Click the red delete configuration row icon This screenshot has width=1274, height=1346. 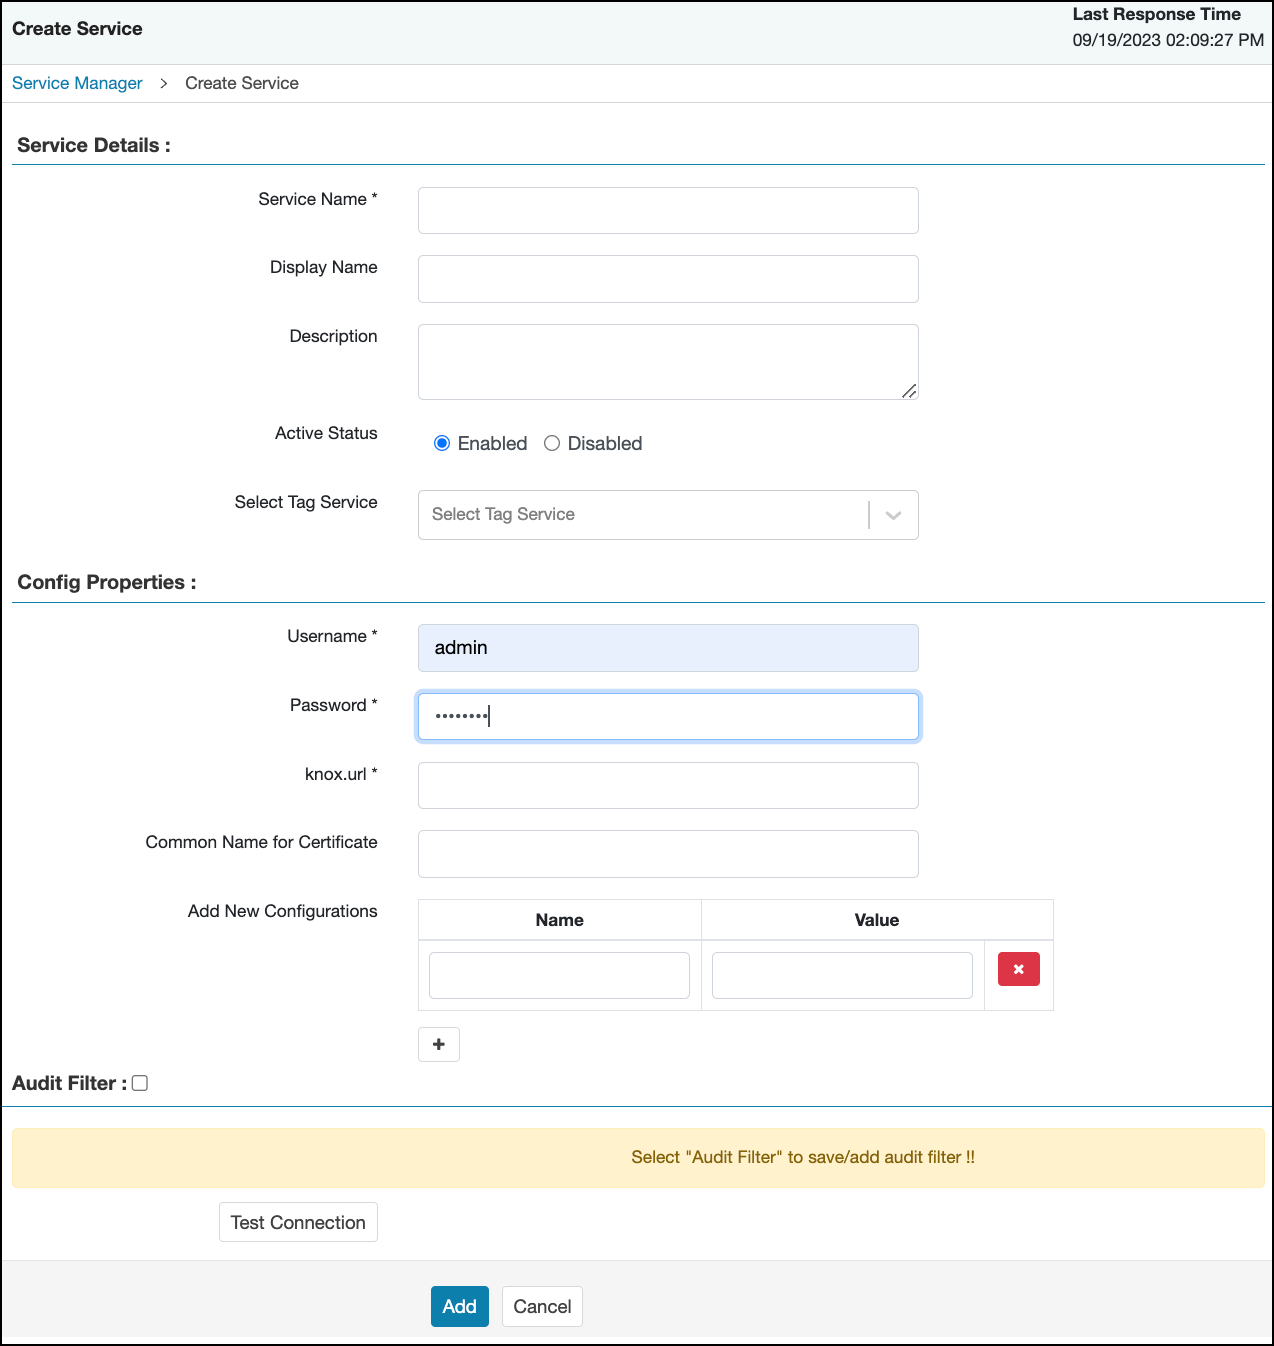coord(1018,969)
